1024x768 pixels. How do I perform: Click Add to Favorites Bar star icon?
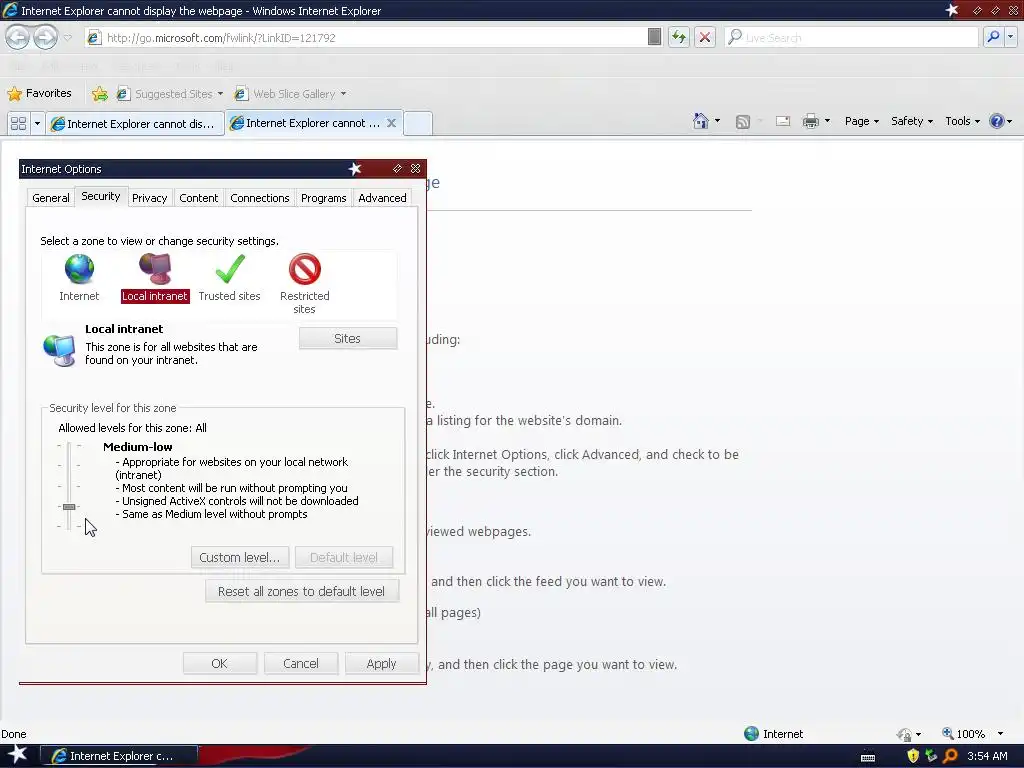click(100, 94)
